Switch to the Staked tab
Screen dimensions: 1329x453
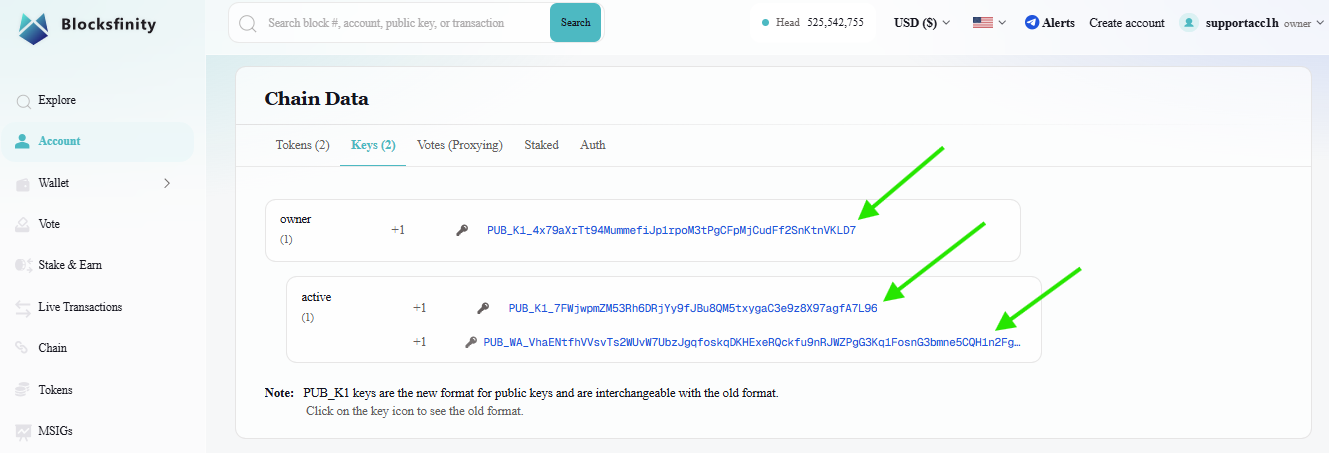(x=542, y=145)
